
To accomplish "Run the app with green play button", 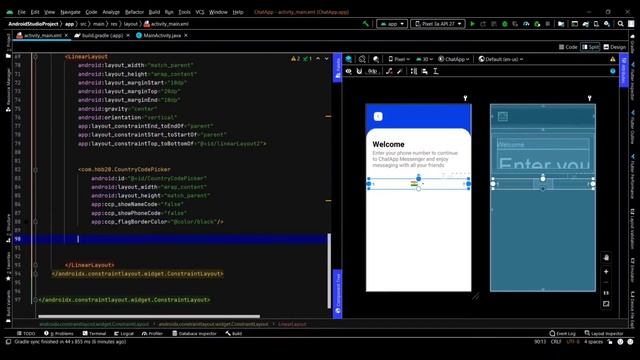I will coord(473,24).
